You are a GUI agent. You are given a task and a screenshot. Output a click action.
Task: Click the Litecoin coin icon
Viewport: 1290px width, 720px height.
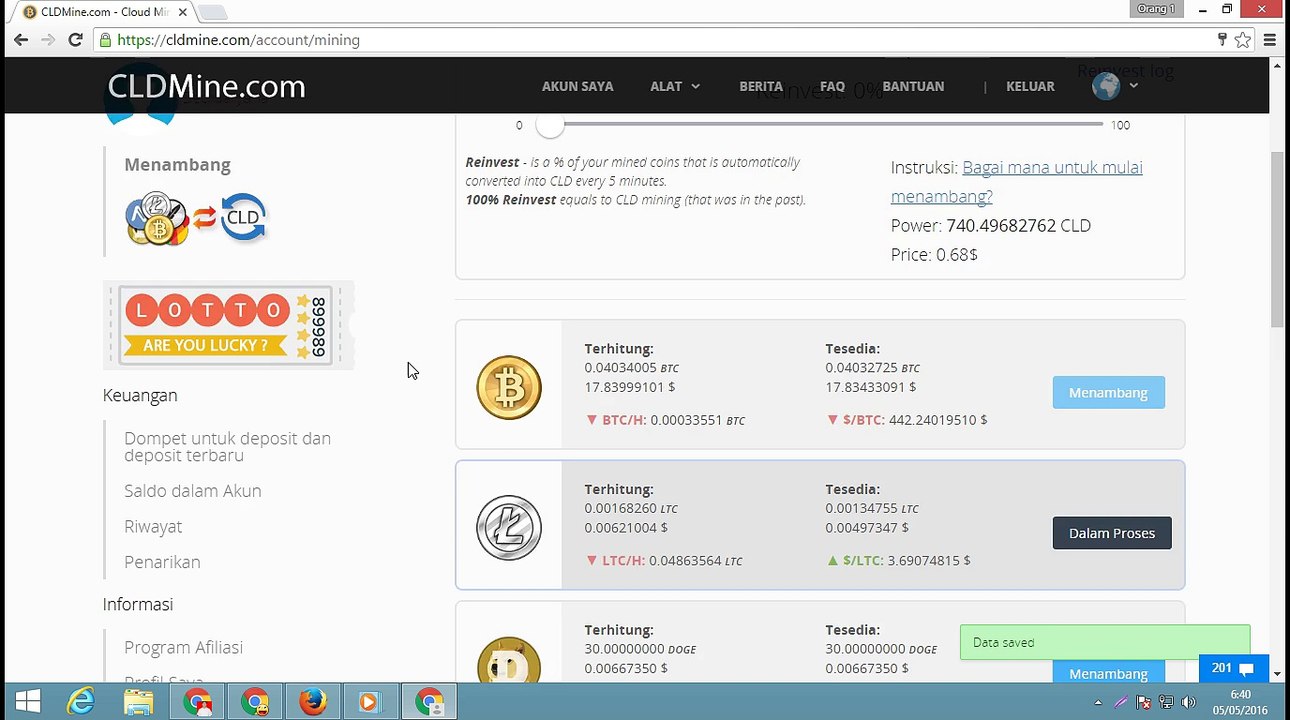(x=509, y=528)
